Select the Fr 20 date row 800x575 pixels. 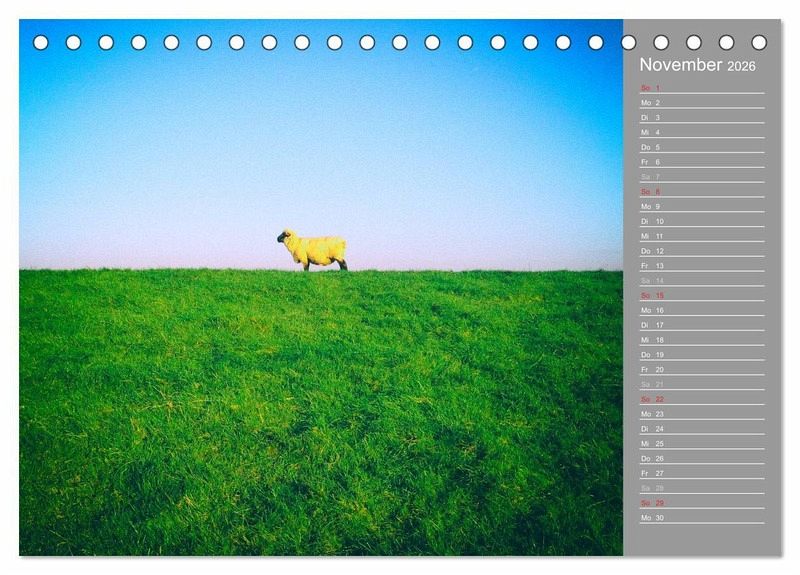701,370
